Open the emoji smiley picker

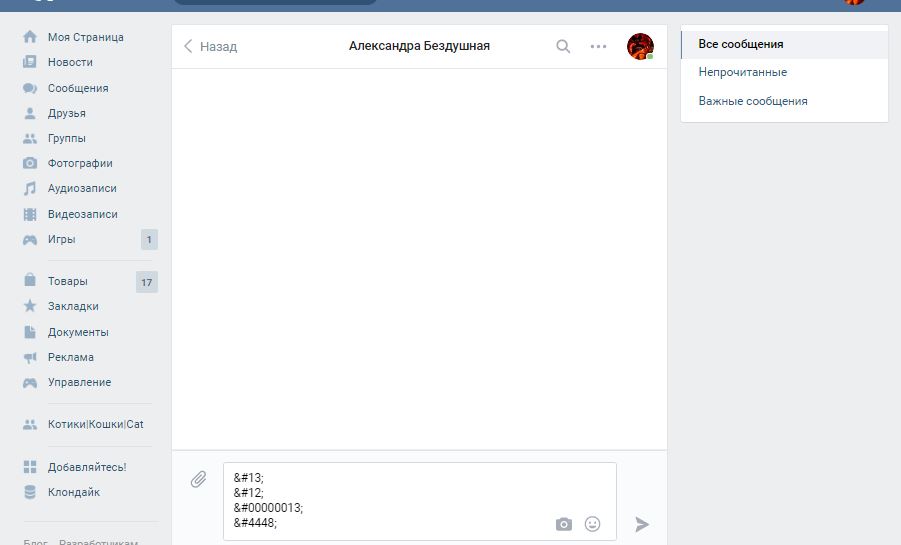(592, 524)
